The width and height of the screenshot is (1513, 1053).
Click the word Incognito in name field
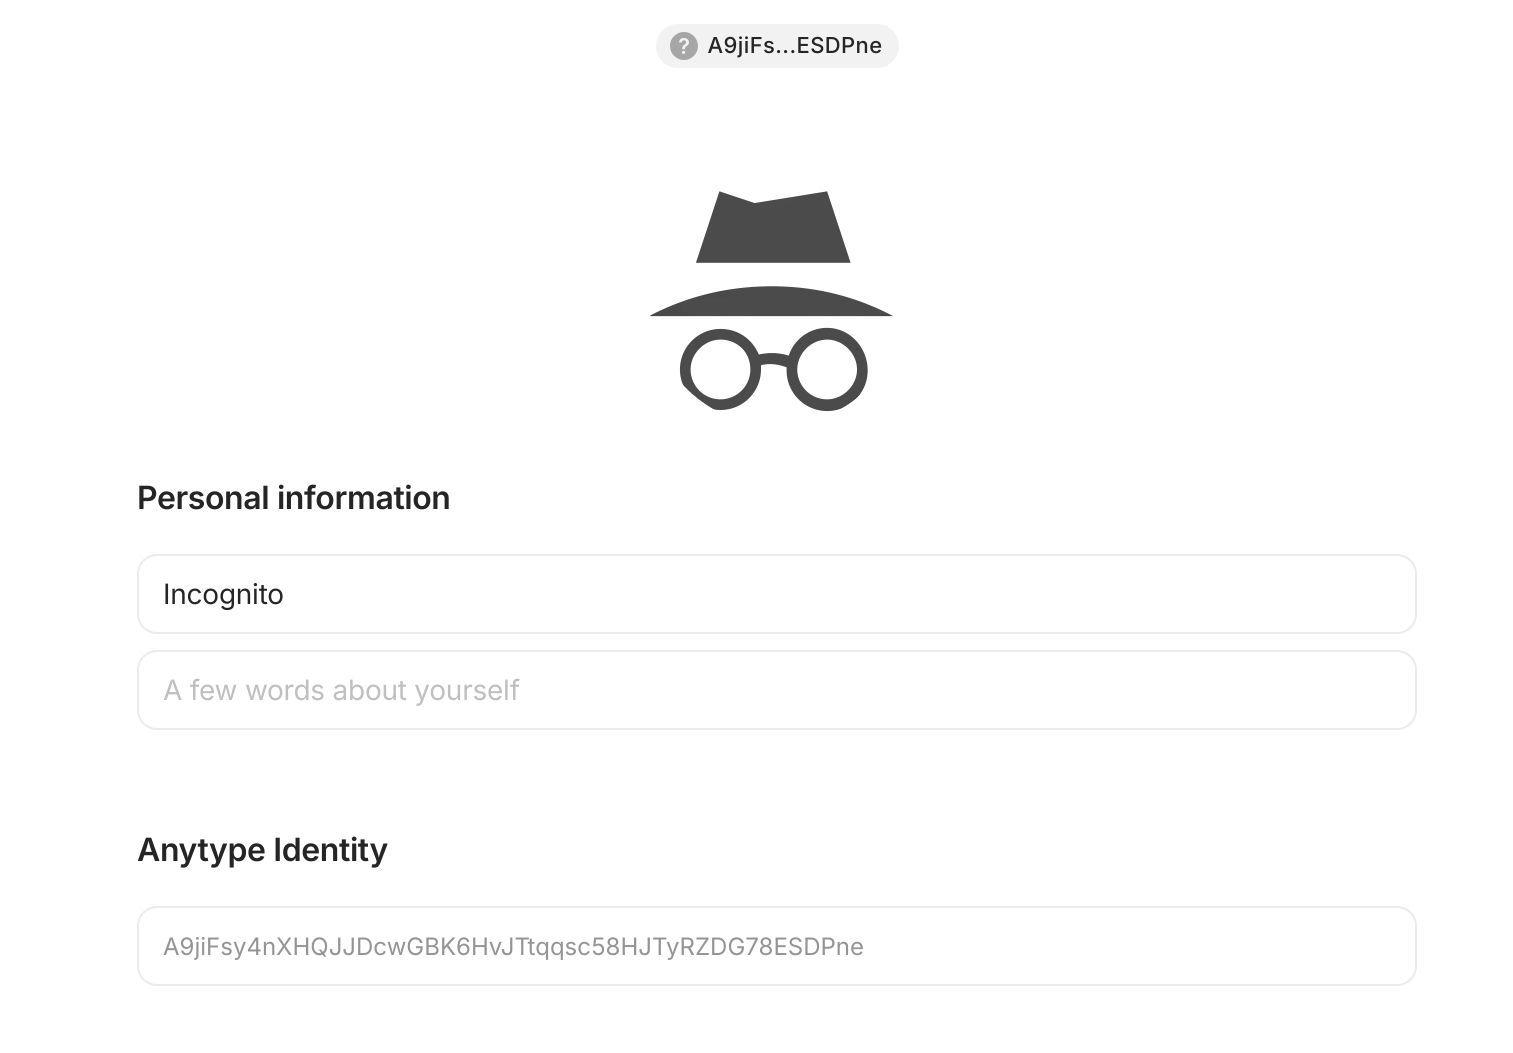(x=223, y=594)
